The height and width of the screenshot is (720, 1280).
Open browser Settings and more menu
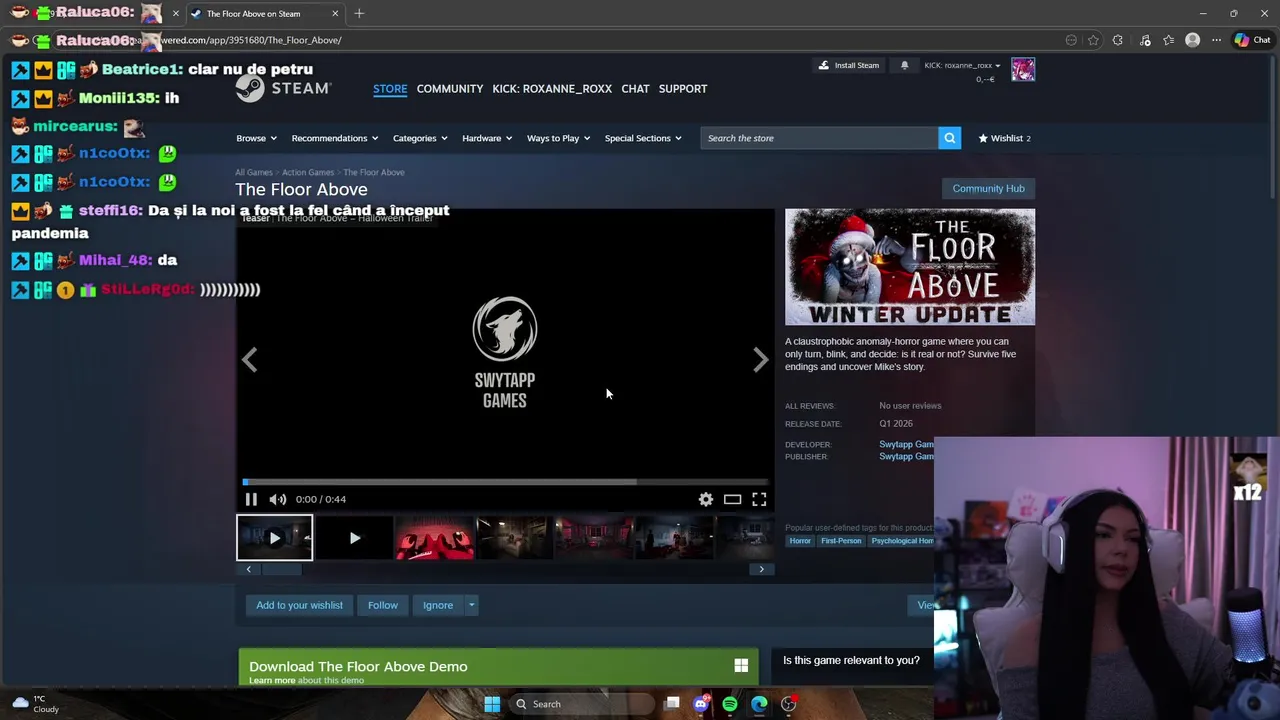pos(1216,40)
